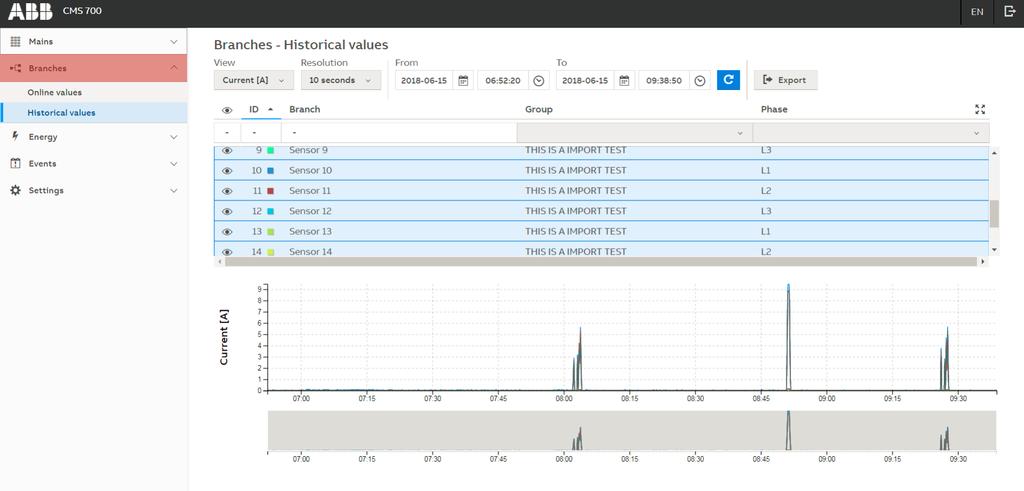The height and width of the screenshot is (491, 1024).
Task: Open the Resolution 10 seconds dropdown
Action: tap(341, 80)
